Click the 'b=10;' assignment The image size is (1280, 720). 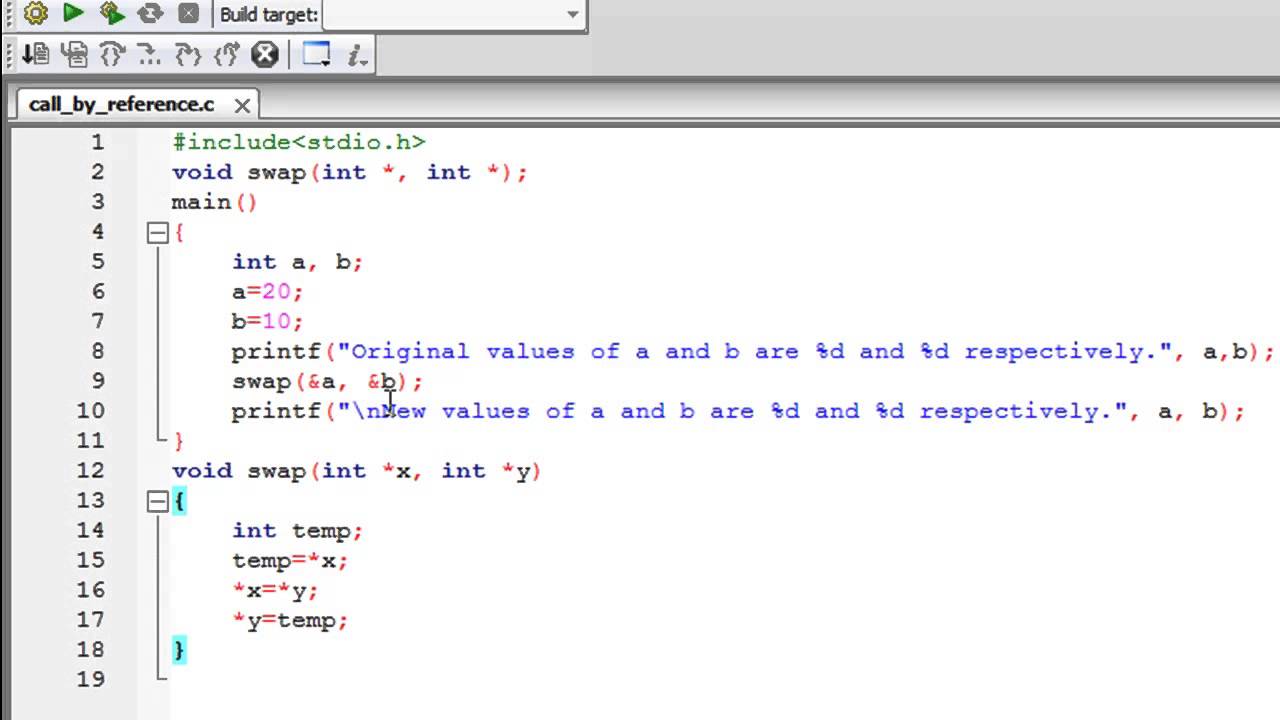tap(267, 322)
